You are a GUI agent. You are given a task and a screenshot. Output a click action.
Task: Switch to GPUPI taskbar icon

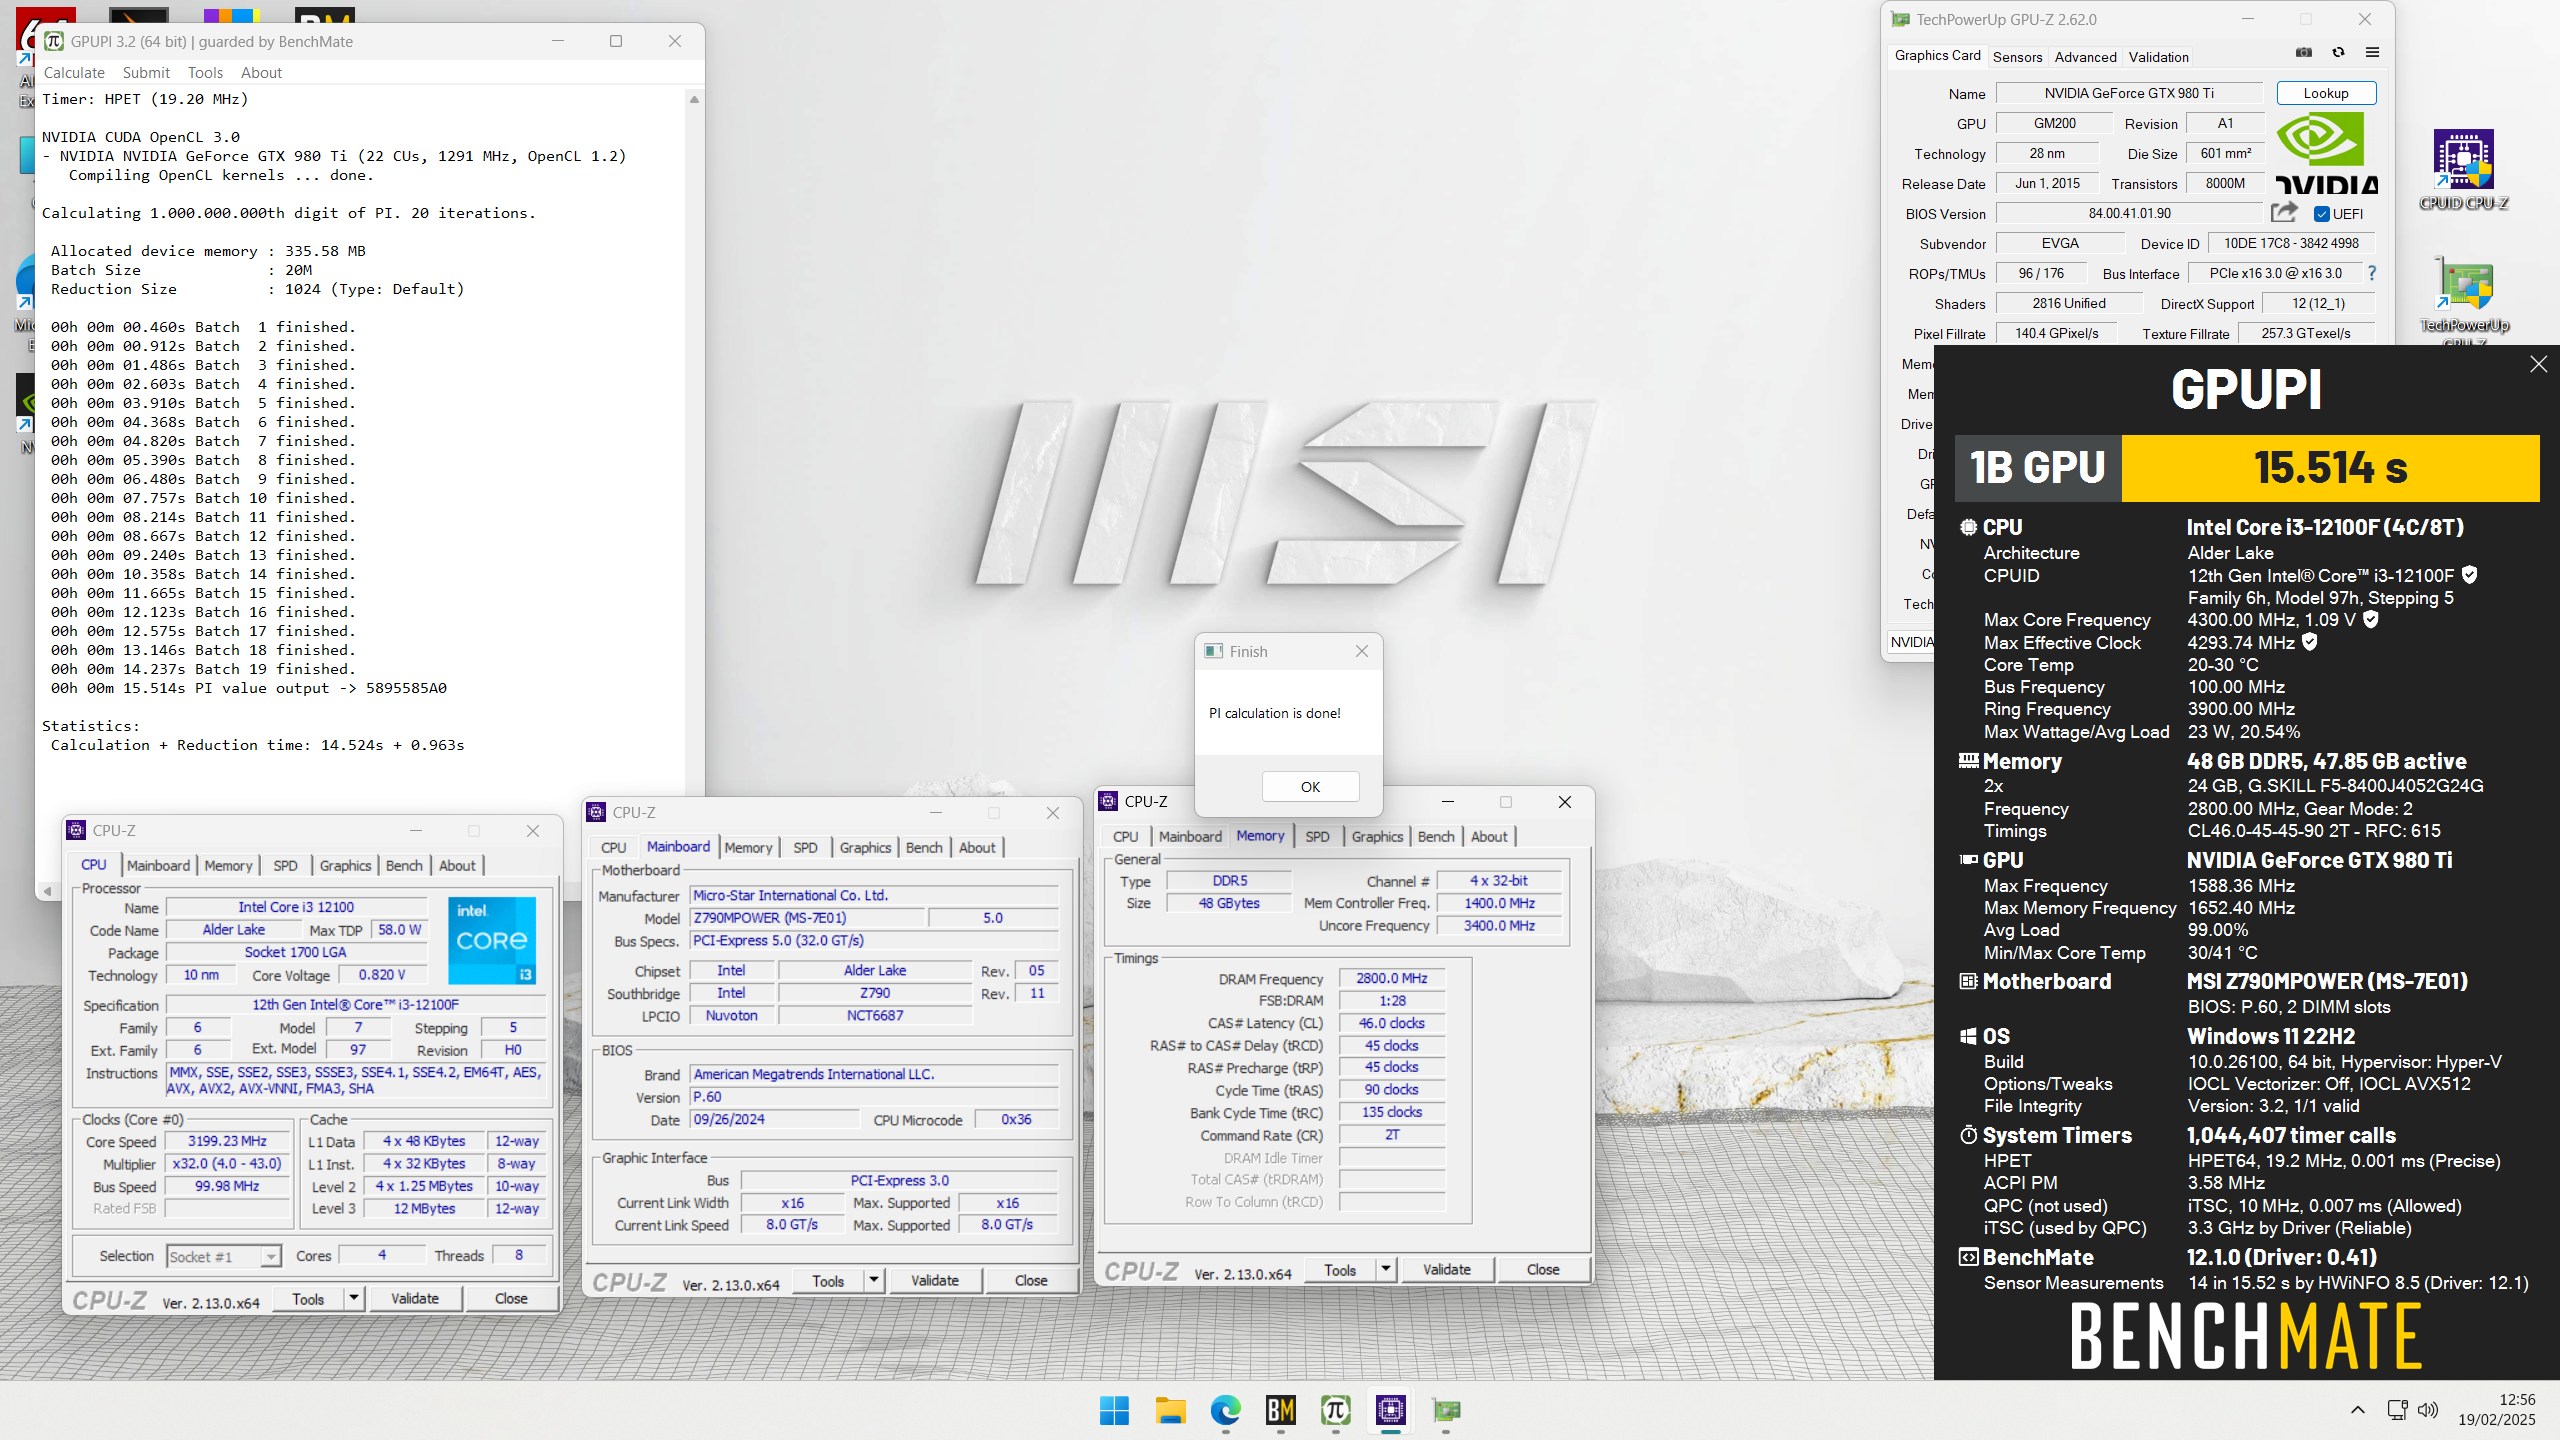1336,1410
